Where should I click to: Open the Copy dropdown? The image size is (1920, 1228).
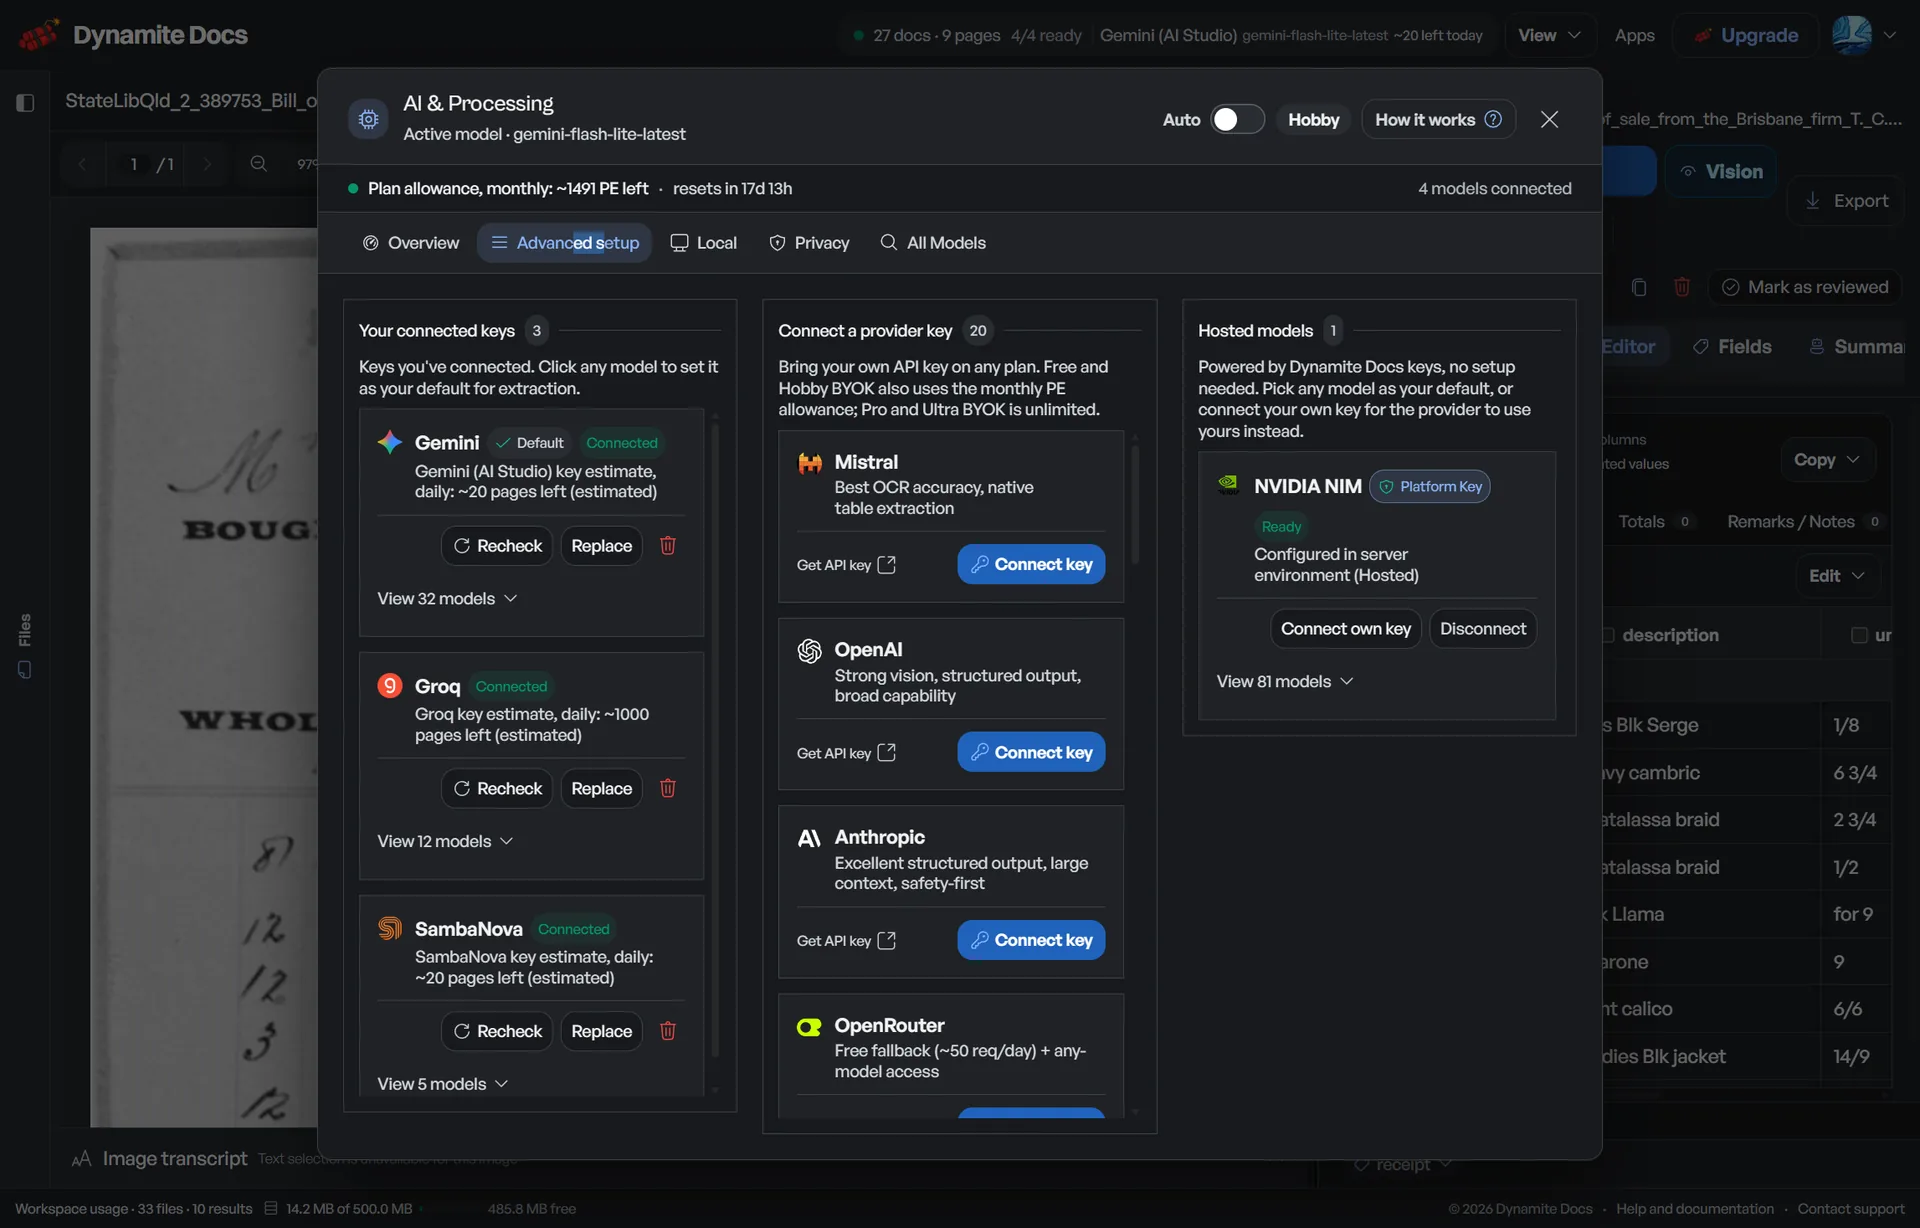(x=1826, y=460)
